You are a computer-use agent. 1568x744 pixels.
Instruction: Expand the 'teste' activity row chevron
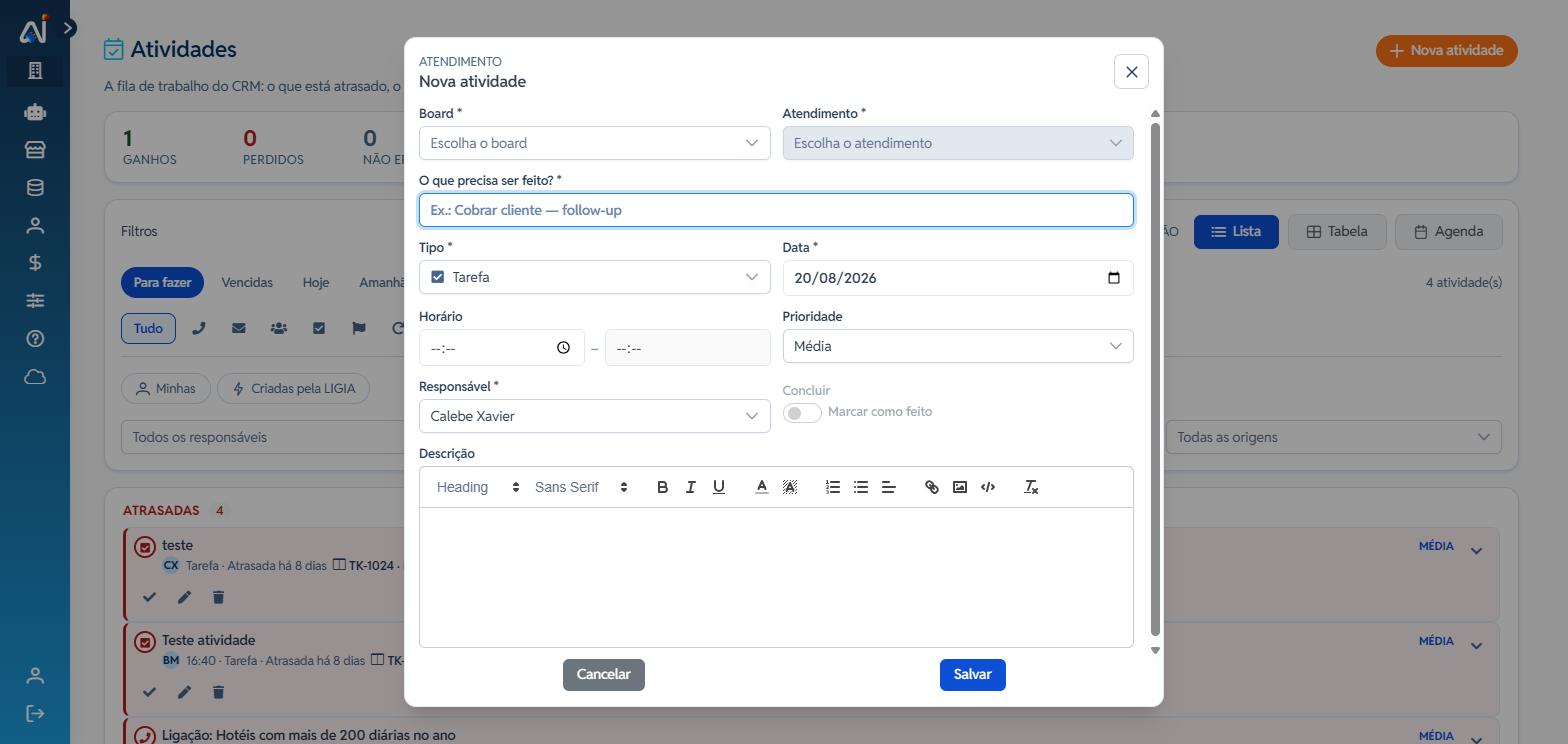pyautogui.click(x=1476, y=550)
